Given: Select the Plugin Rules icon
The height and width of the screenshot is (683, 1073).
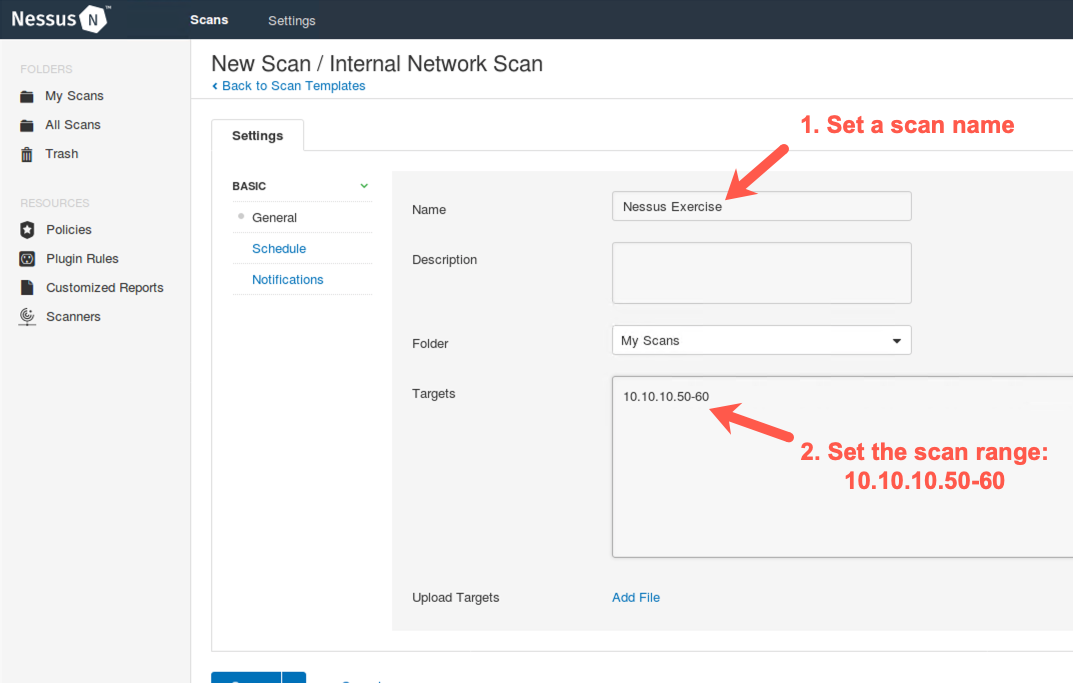Looking at the screenshot, I should (x=27, y=259).
